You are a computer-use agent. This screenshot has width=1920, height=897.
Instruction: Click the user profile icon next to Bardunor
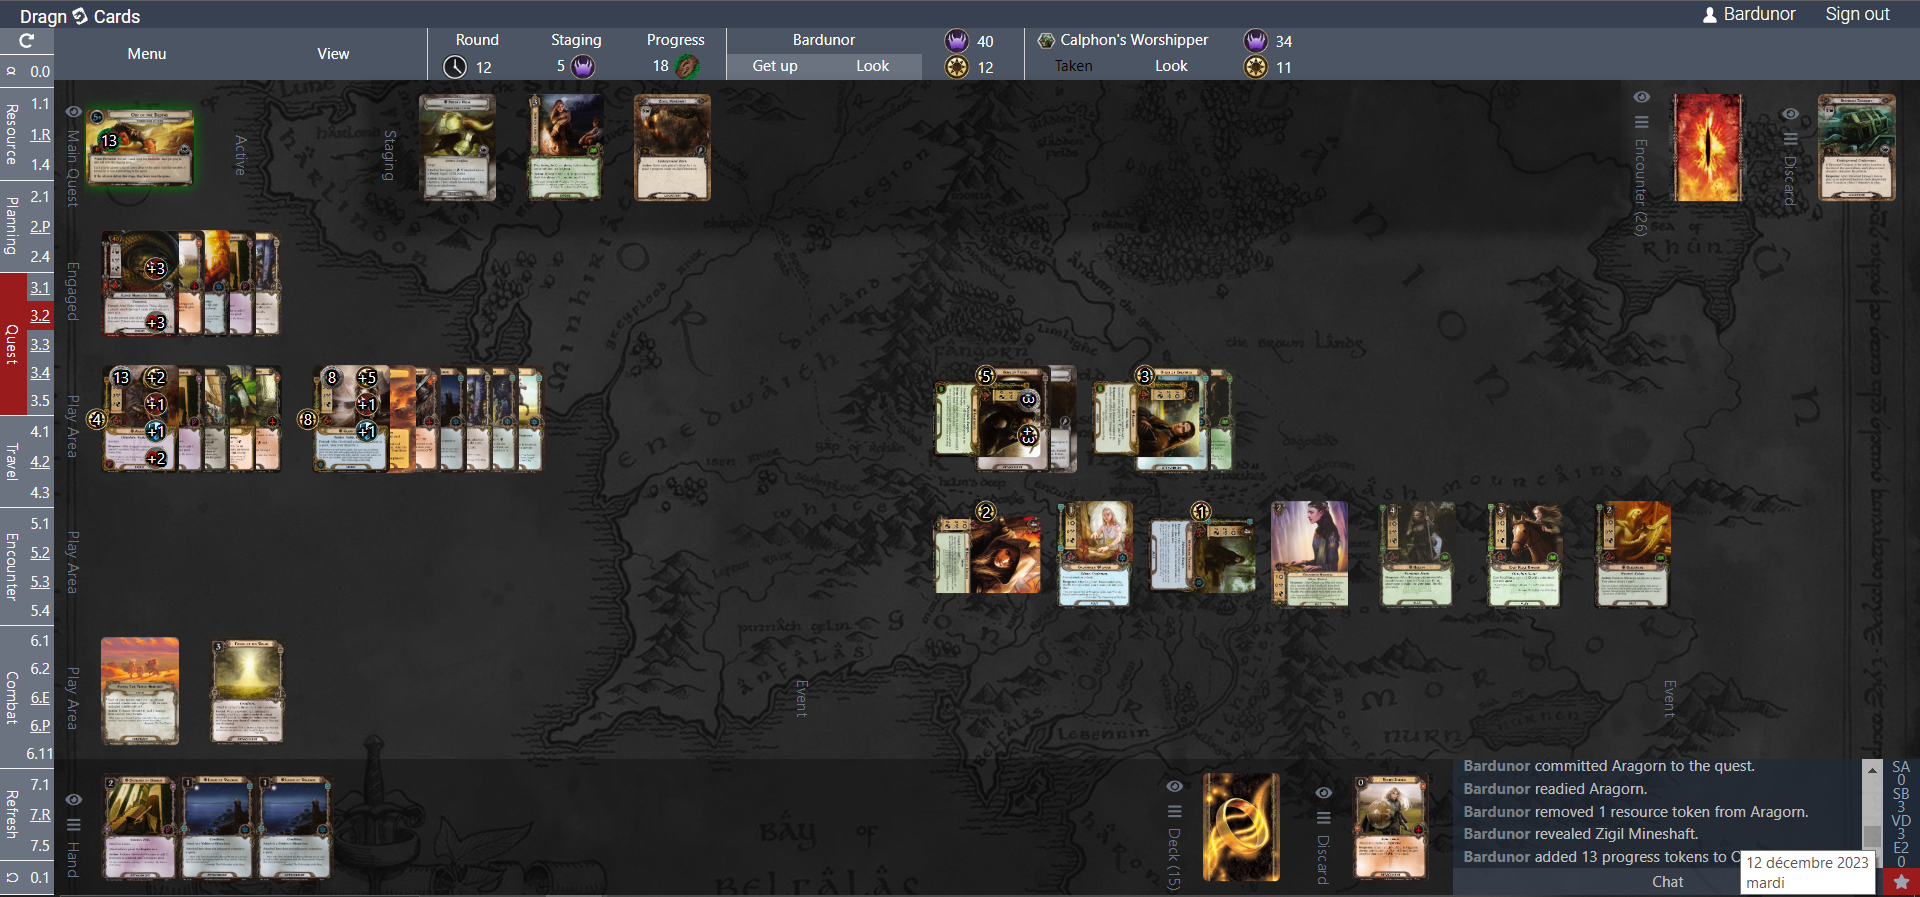coord(1710,15)
